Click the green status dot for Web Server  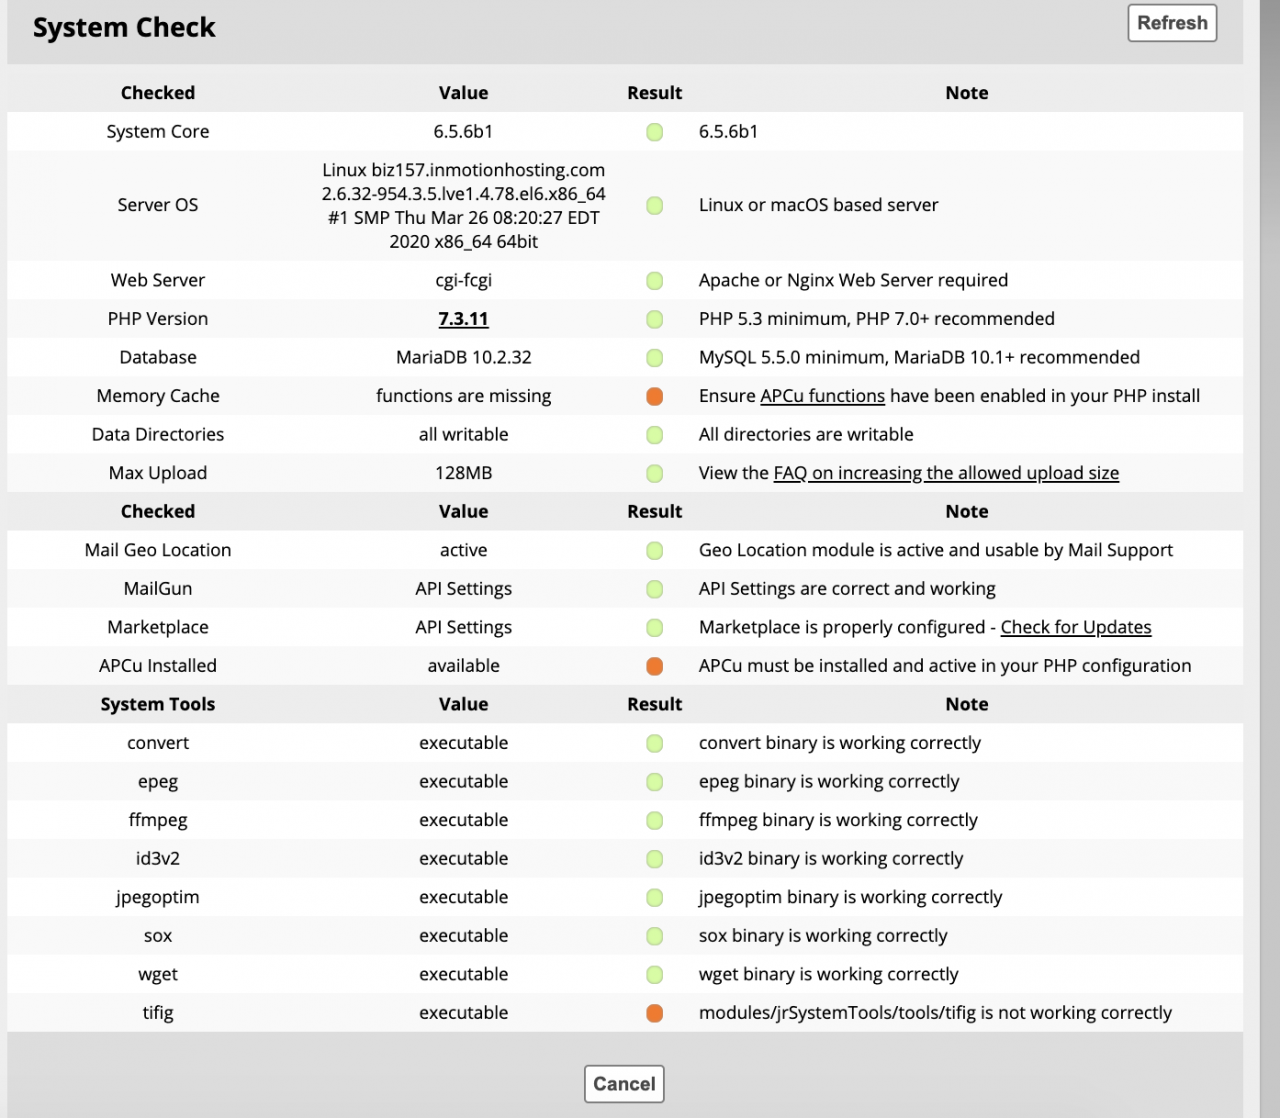click(655, 281)
